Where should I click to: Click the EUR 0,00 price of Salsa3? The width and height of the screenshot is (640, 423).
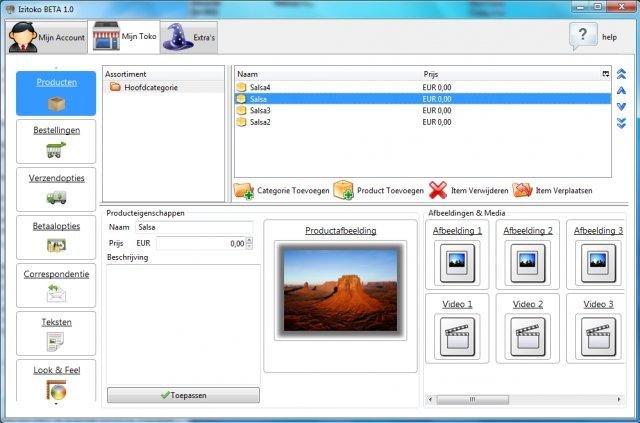437,110
